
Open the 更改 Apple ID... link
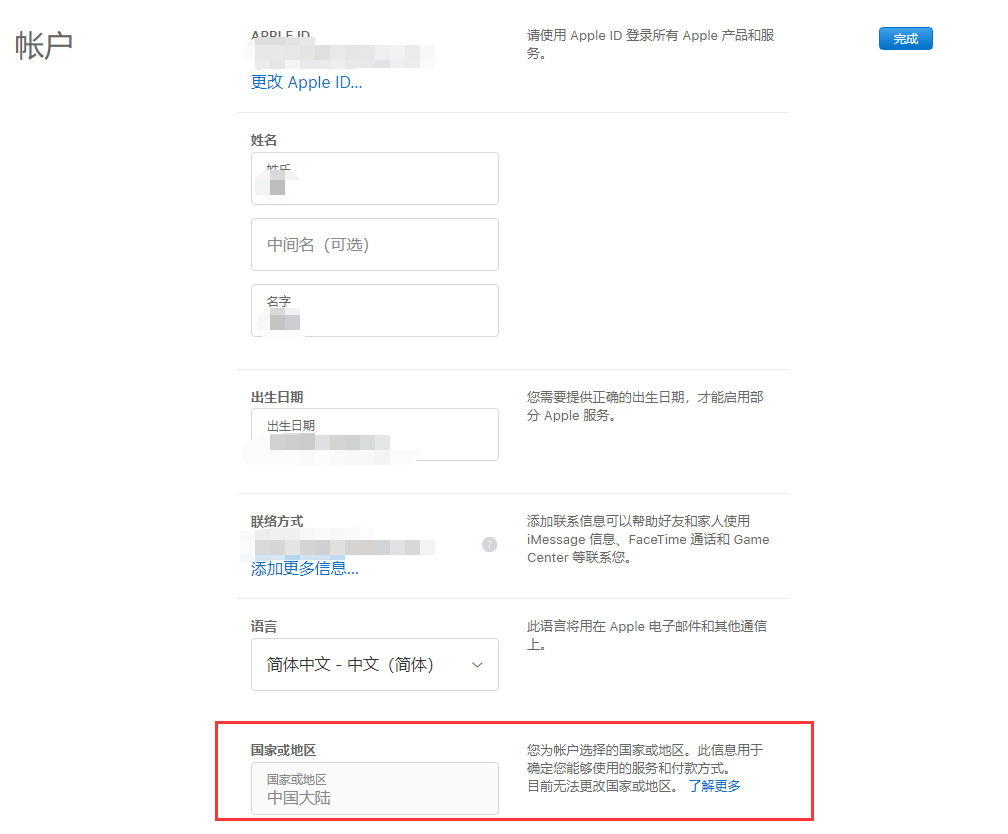306,82
